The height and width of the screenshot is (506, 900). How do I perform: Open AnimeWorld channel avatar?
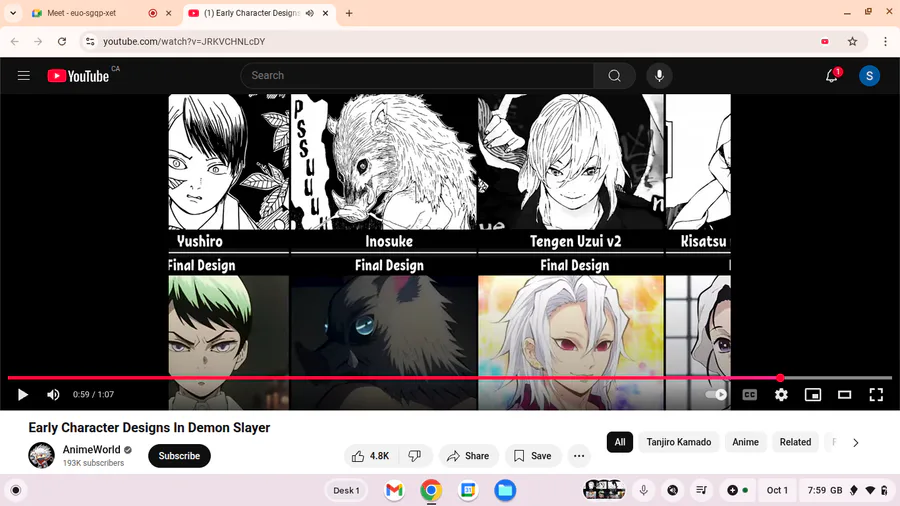[41, 456]
